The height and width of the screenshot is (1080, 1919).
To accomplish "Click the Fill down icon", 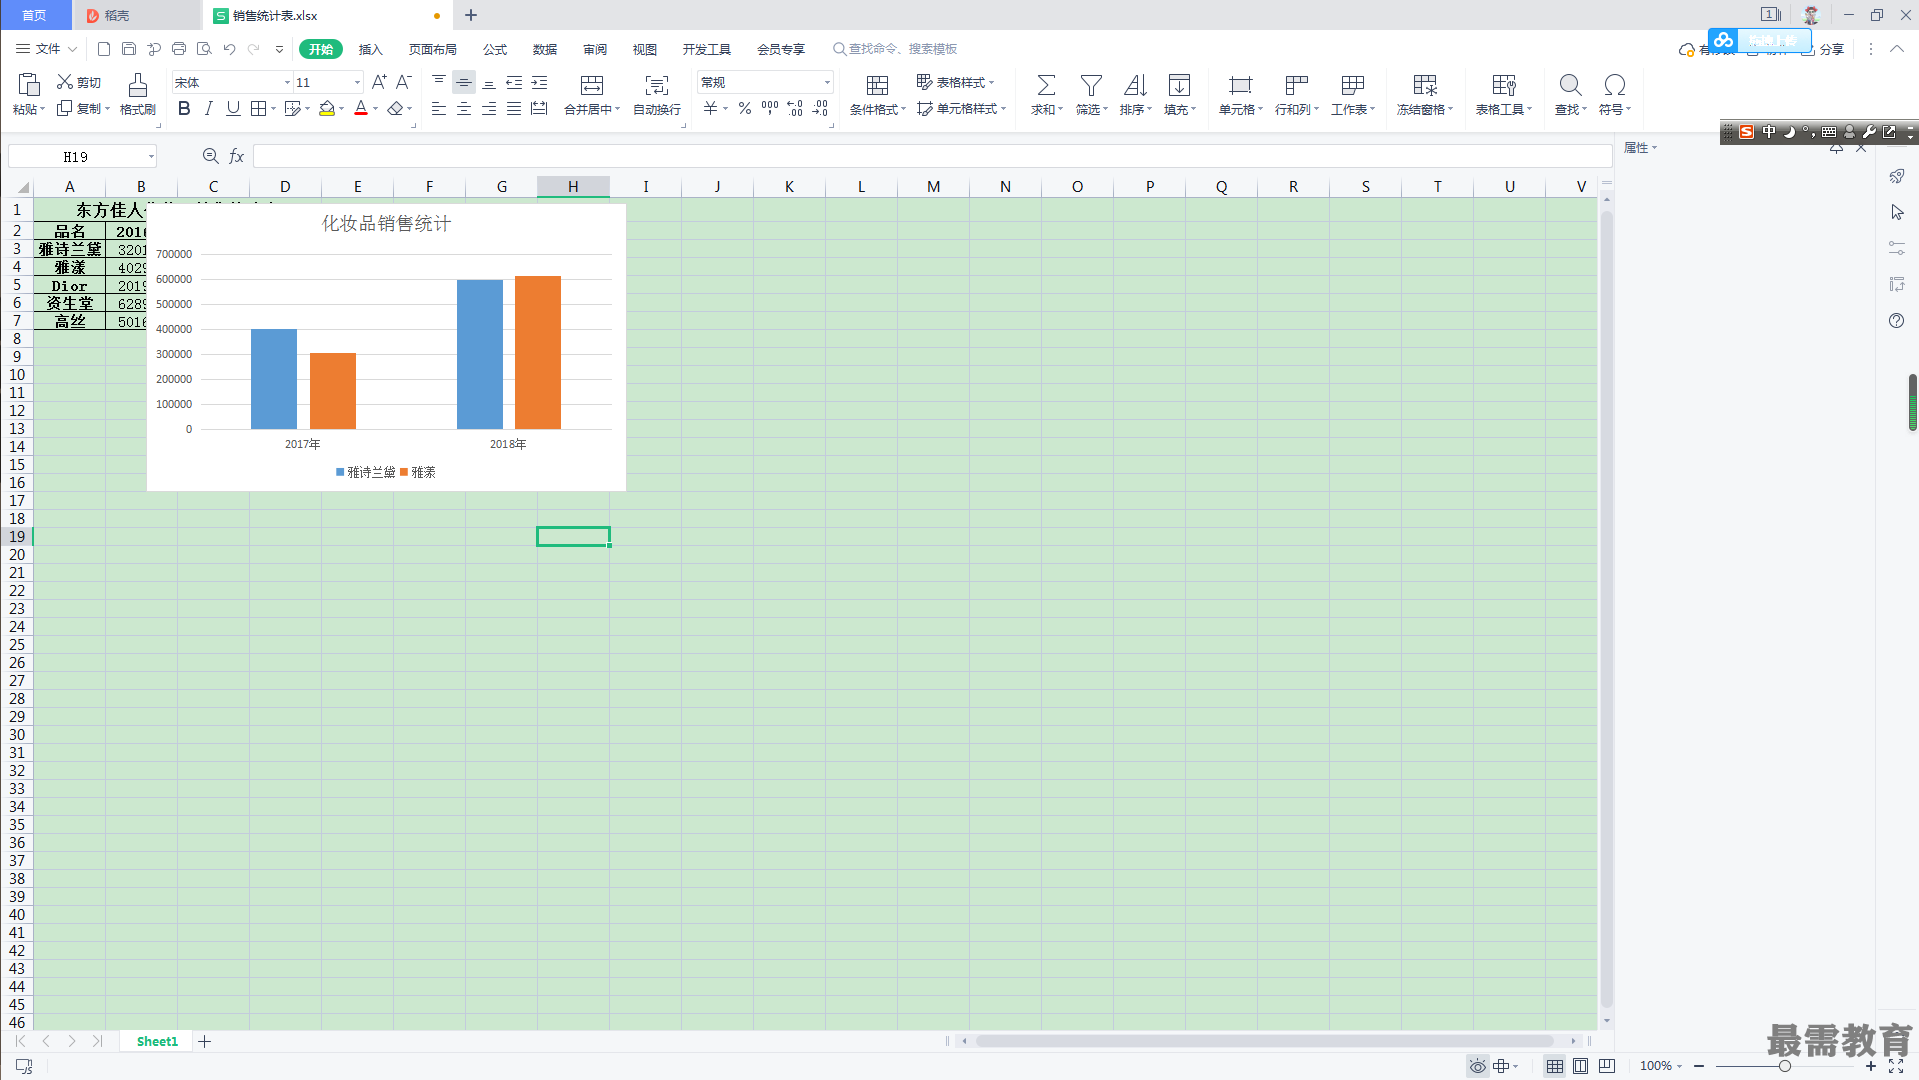I will (1180, 85).
